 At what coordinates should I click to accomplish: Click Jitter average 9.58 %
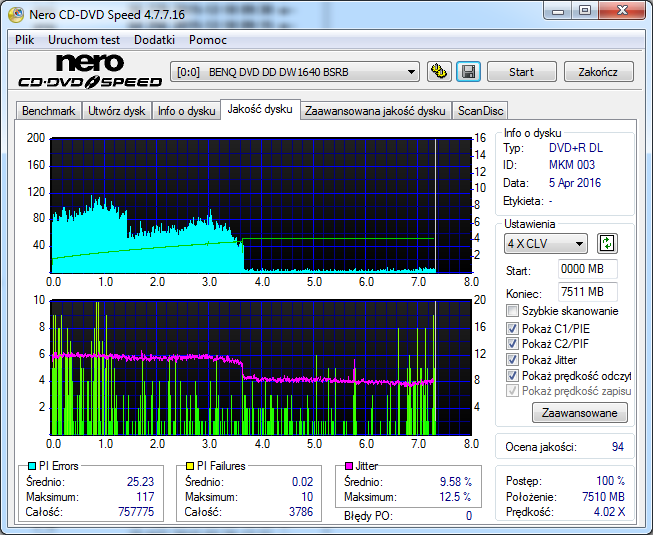[x=456, y=482]
